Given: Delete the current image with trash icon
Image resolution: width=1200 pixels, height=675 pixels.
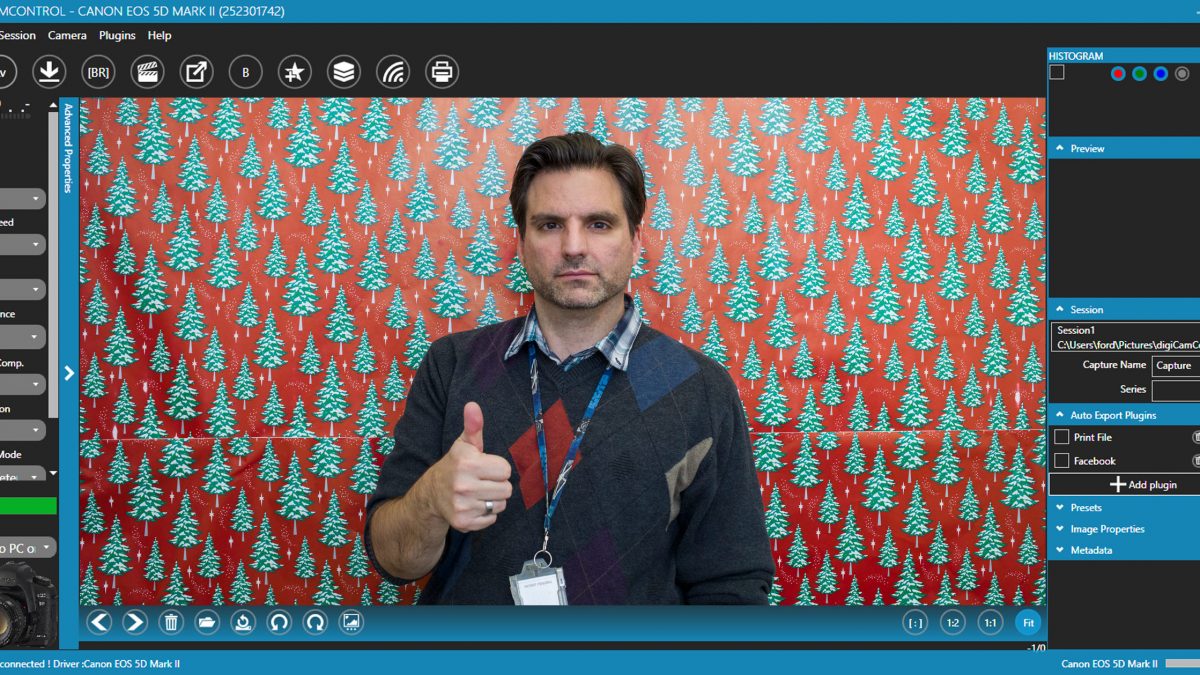Looking at the screenshot, I should point(171,622).
